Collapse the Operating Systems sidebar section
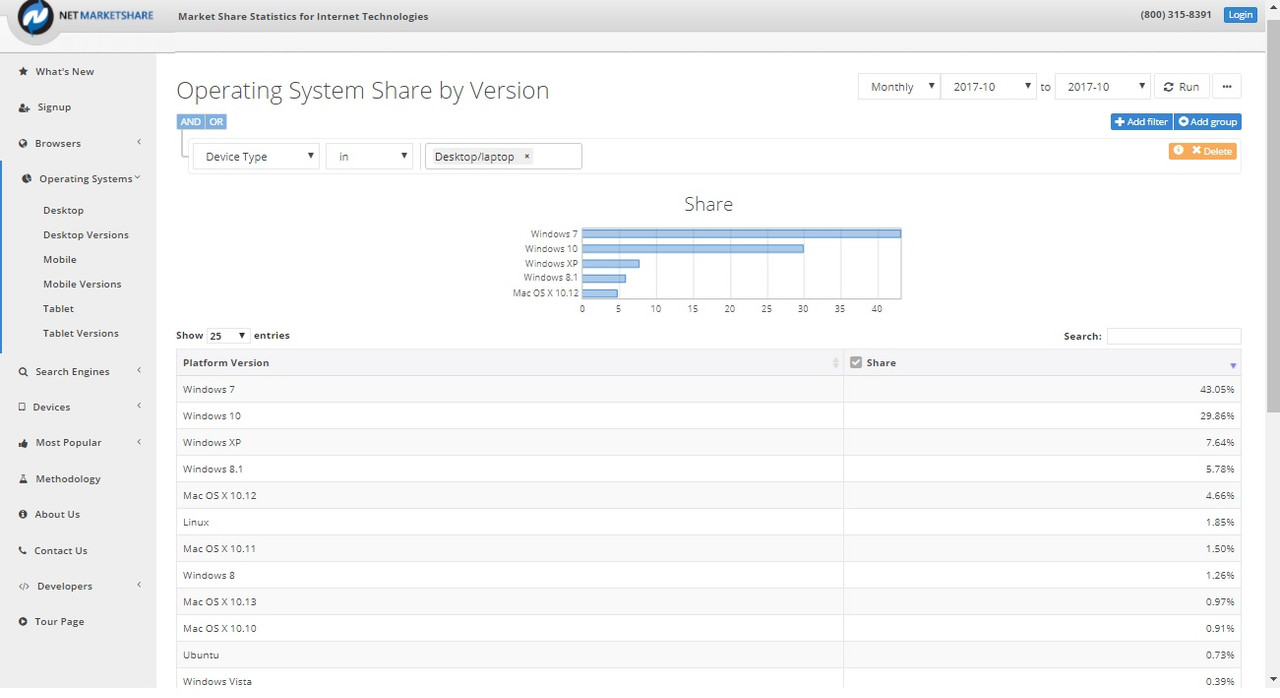The width and height of the screenshot is (1280, 698). click(138, 178)
